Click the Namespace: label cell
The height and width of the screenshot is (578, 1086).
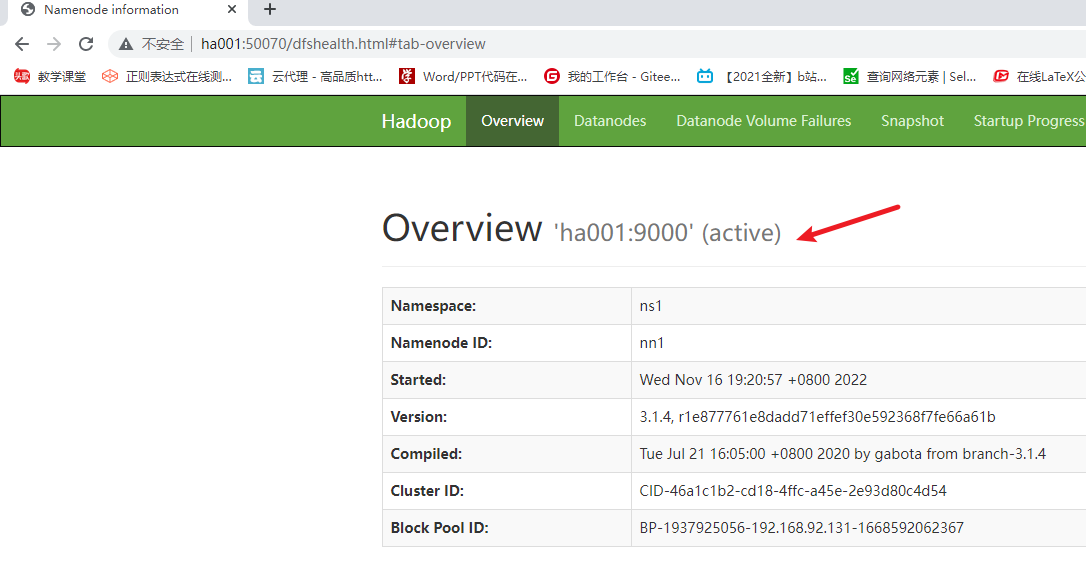click(x=507, y=306)
